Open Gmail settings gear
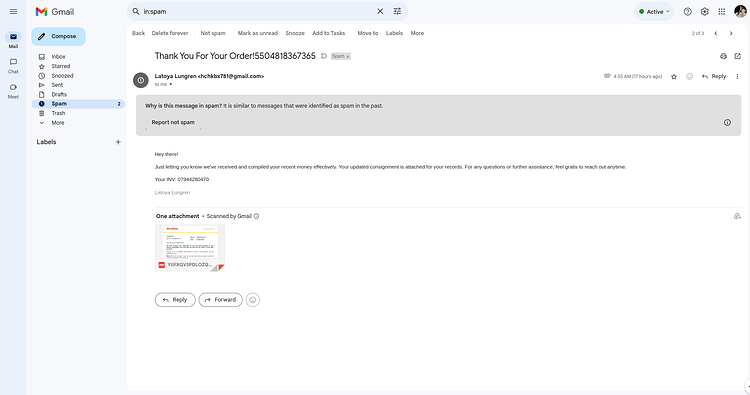Viewport: 750px width, 395px height. click(705, 11)
